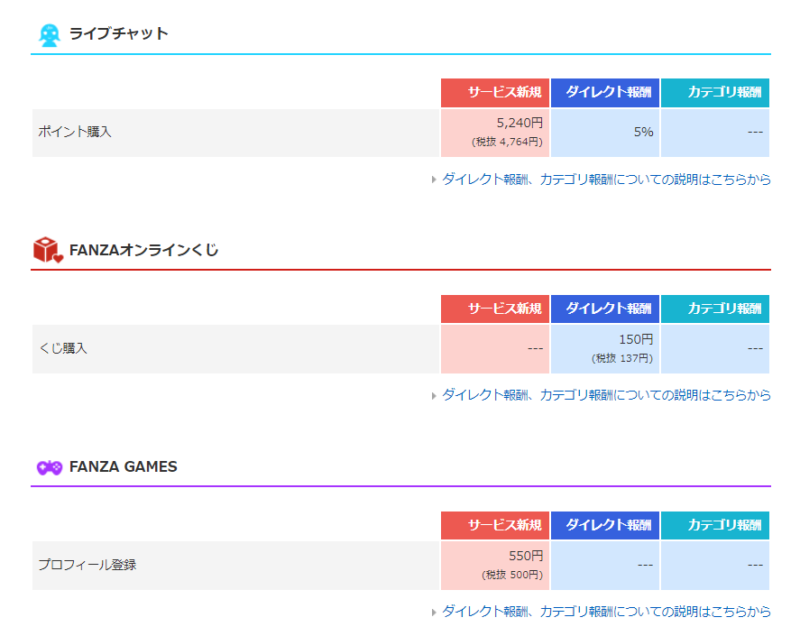
Task: Click the FANZAオンラインくじ dice icon
Action: pos(48,250)
